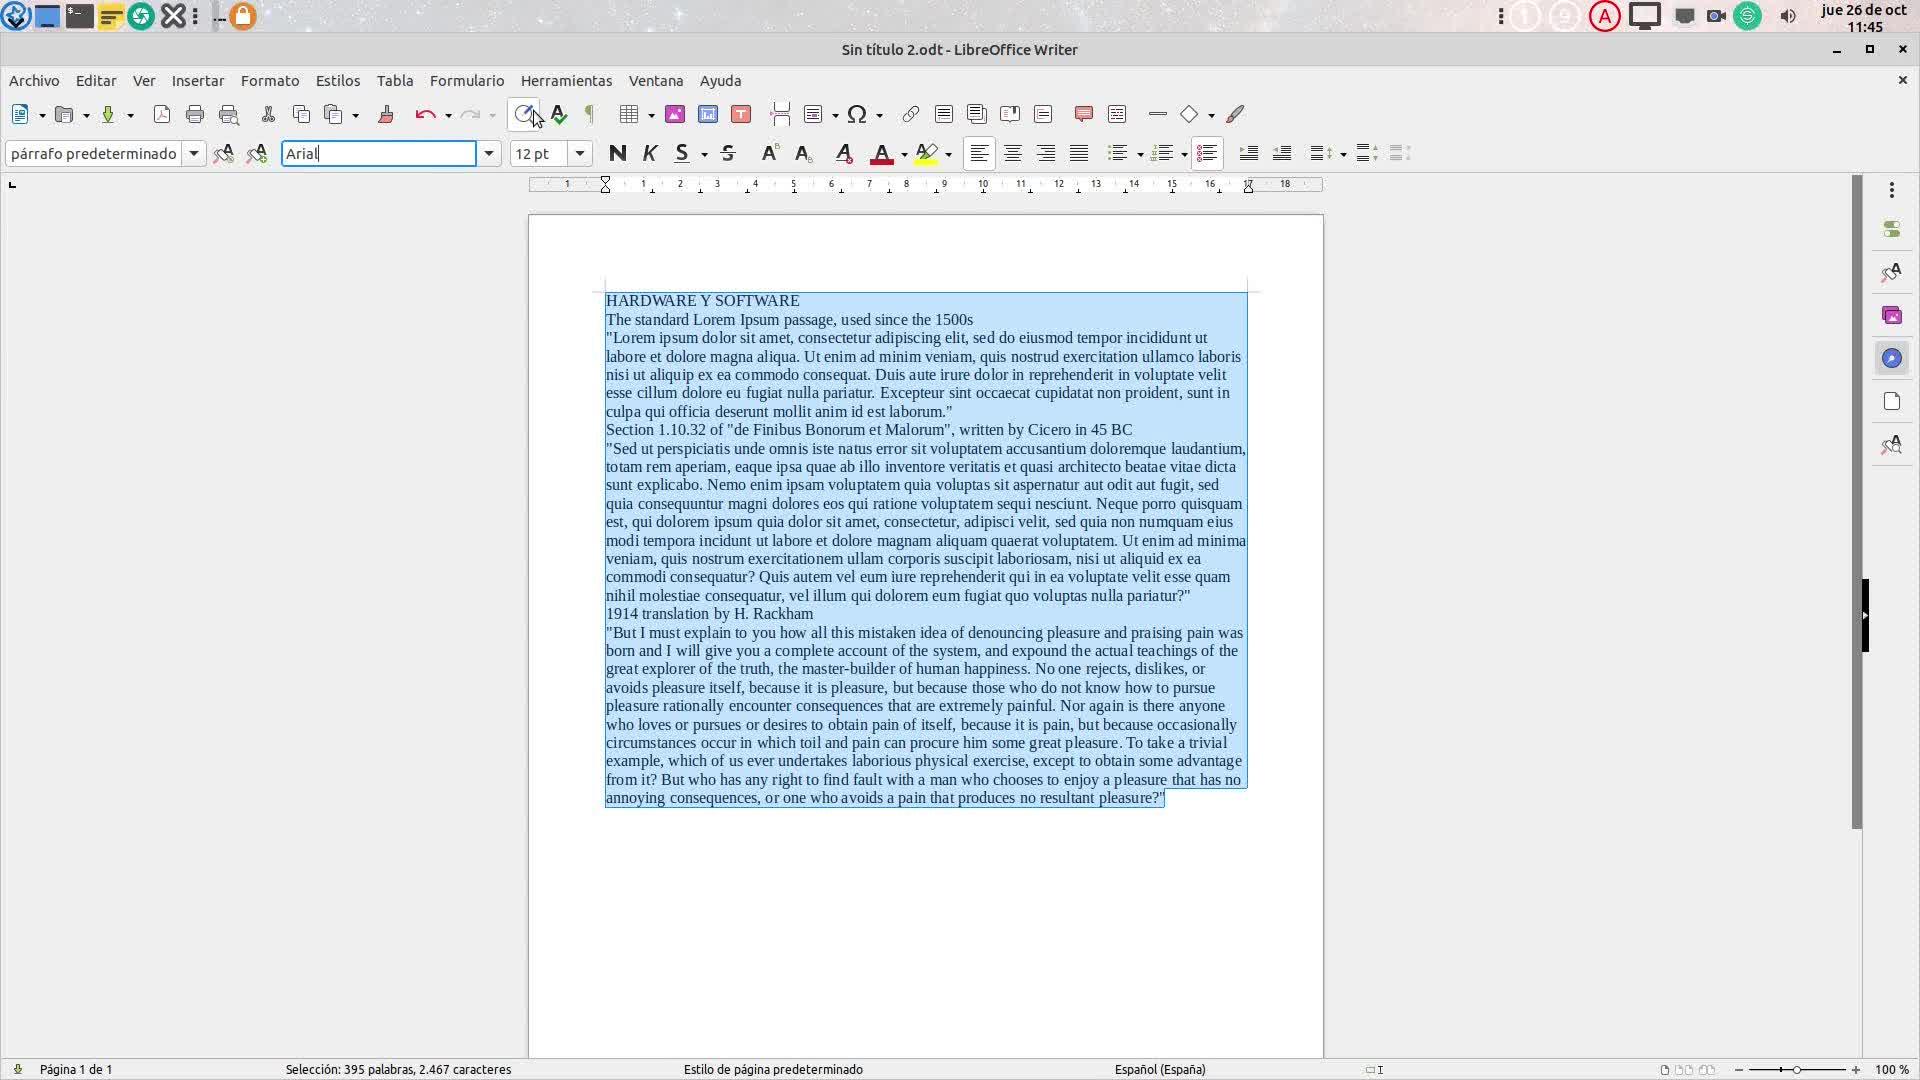1920x1080 pixels.
Task: Insert an image using toolbar icon
Action: (675, 115)
